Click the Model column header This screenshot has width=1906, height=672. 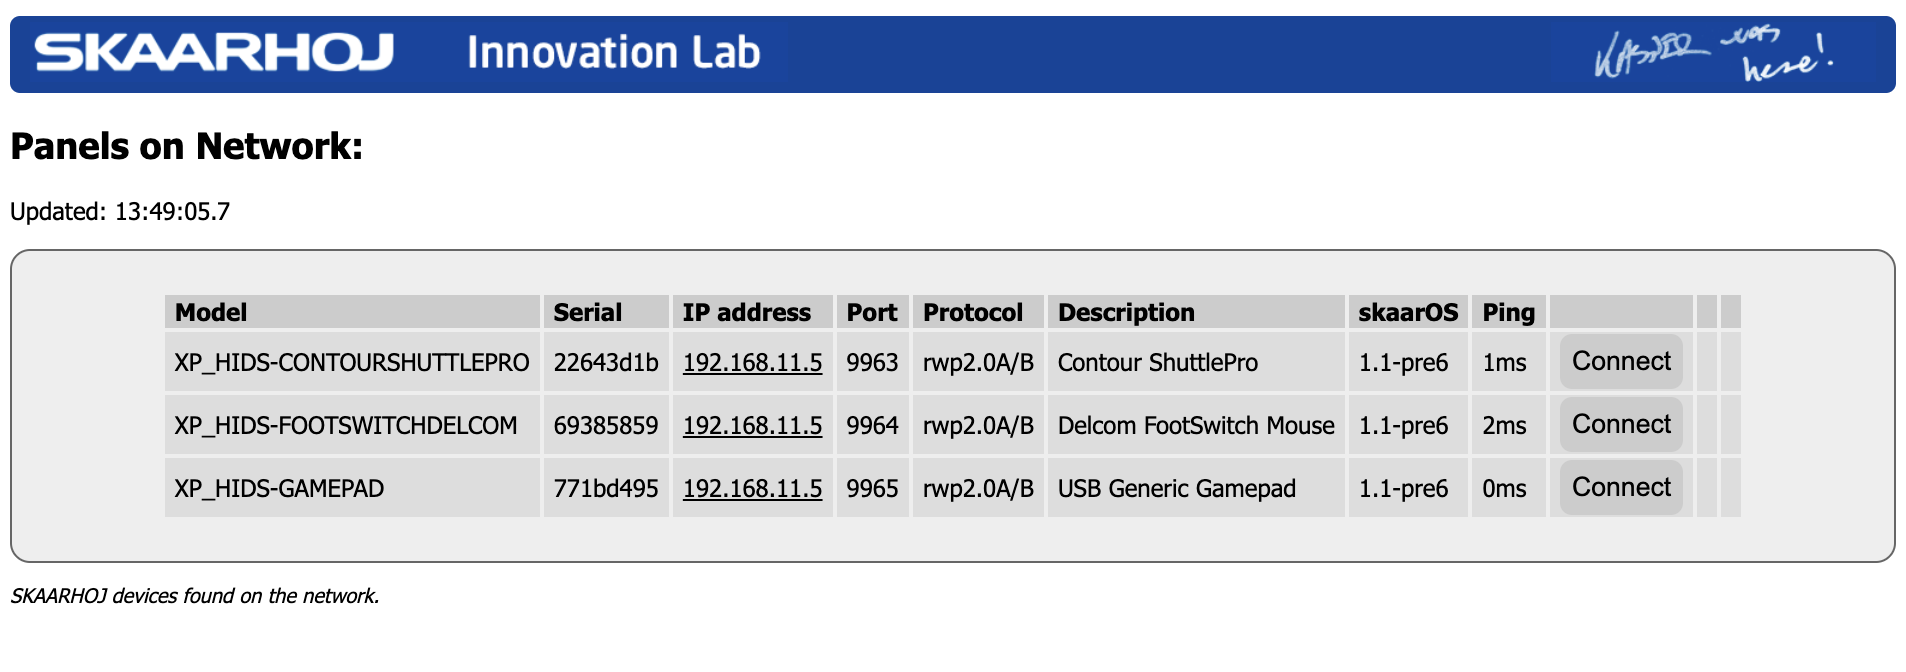(352, 312)
